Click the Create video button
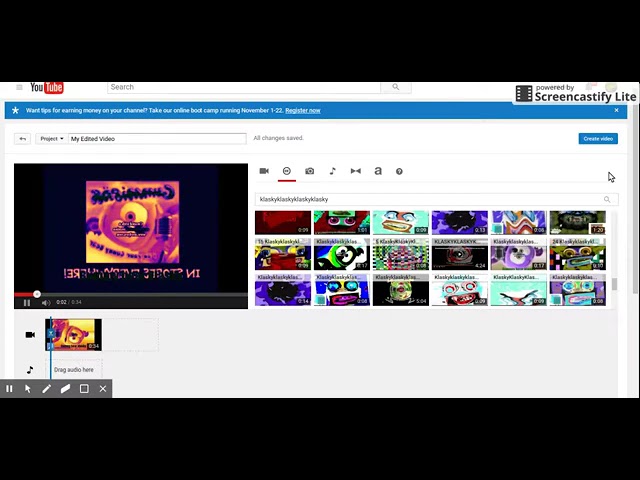The image size is (640, 480). coord(598,138)
